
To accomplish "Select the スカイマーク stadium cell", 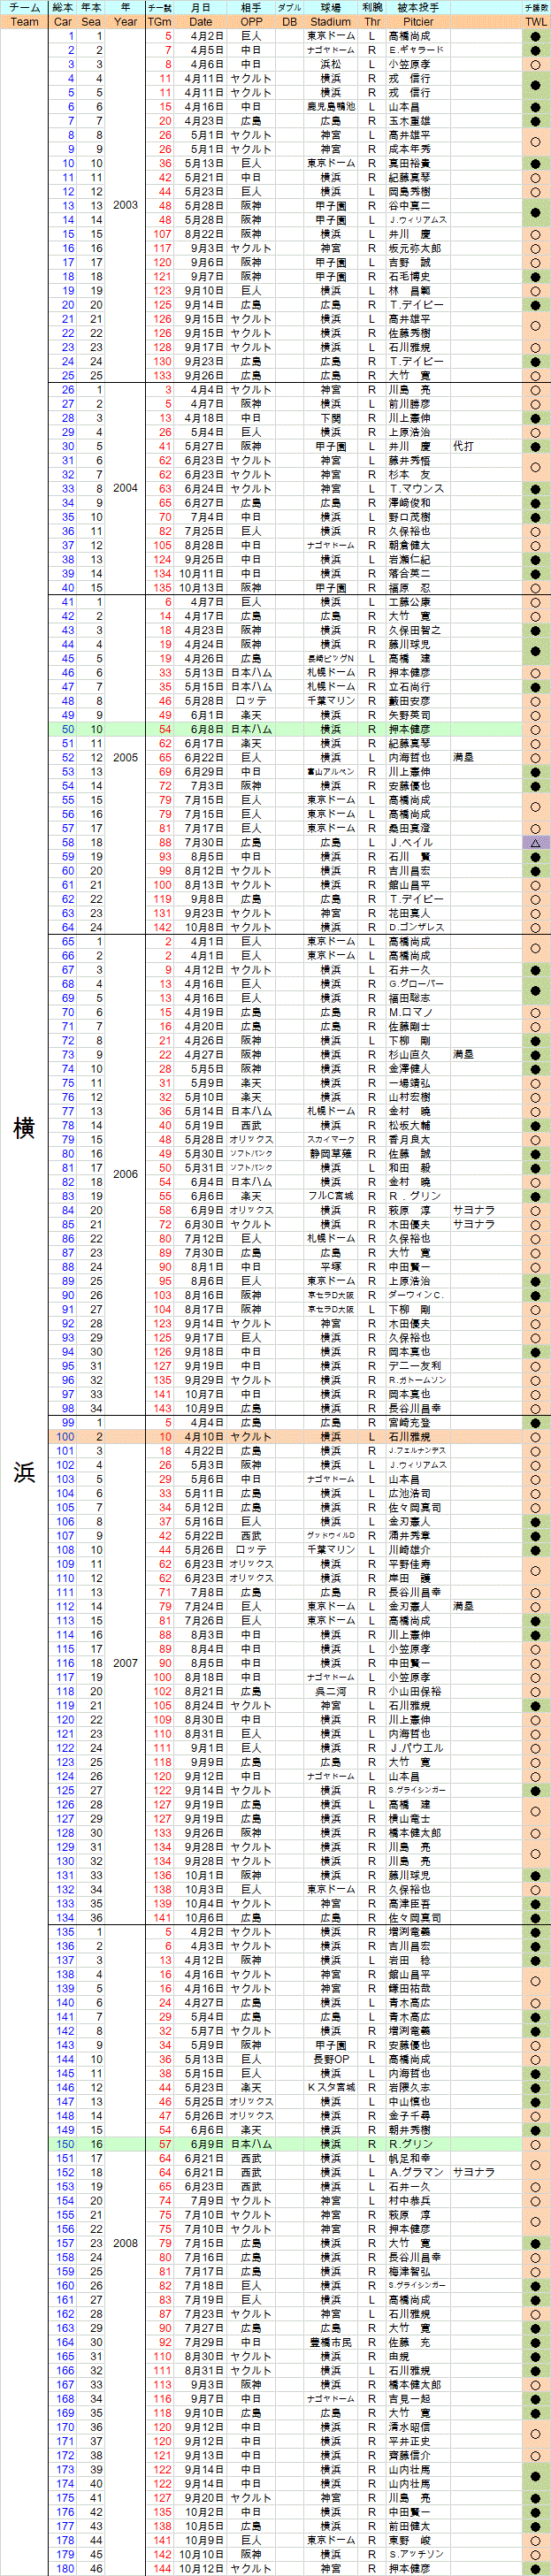I will (x=330, y=1139).
